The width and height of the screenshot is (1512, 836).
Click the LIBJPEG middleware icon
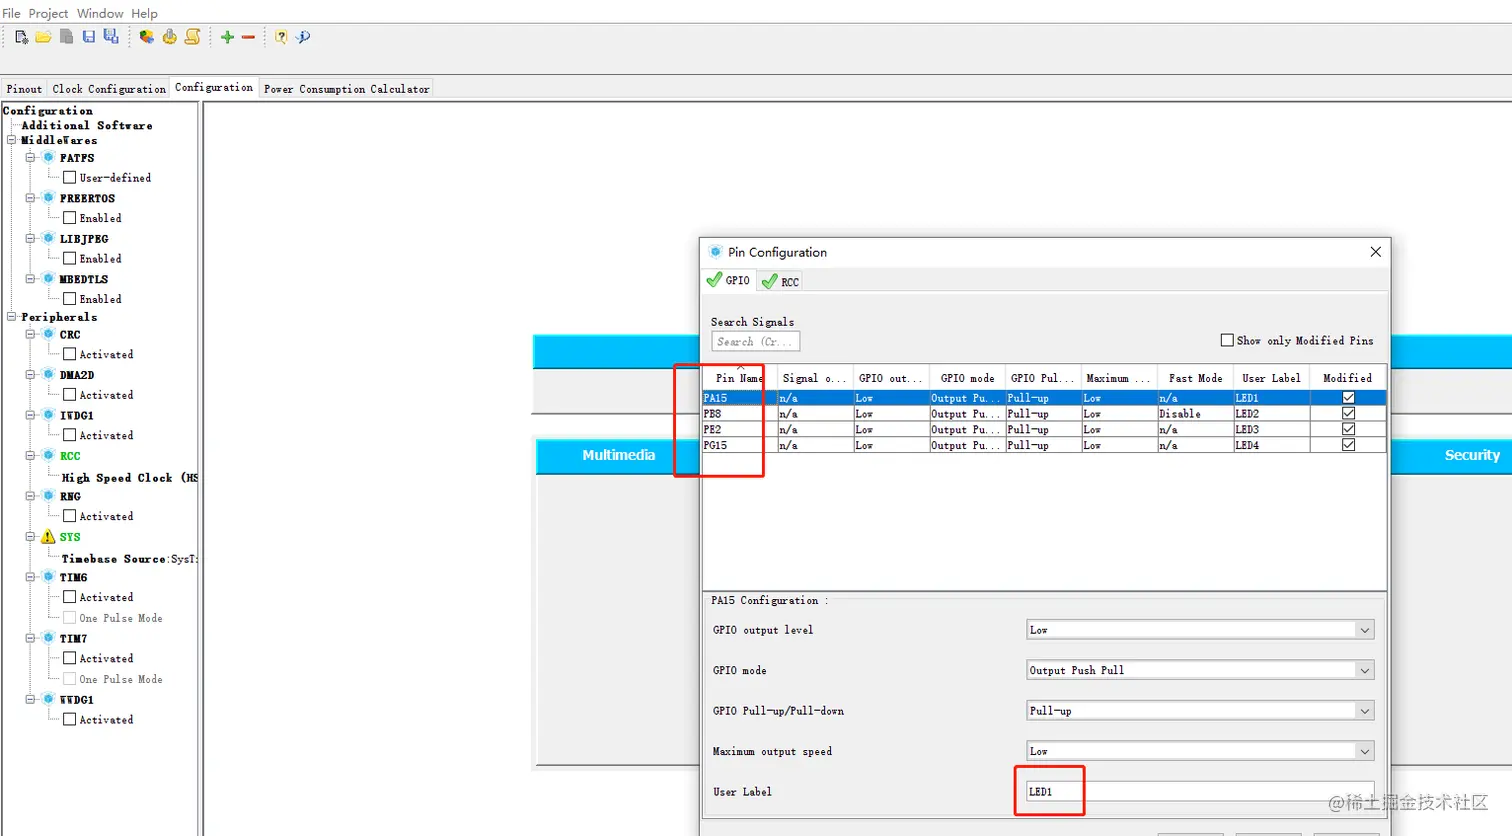pyautogui.click(x=48, y=239)
